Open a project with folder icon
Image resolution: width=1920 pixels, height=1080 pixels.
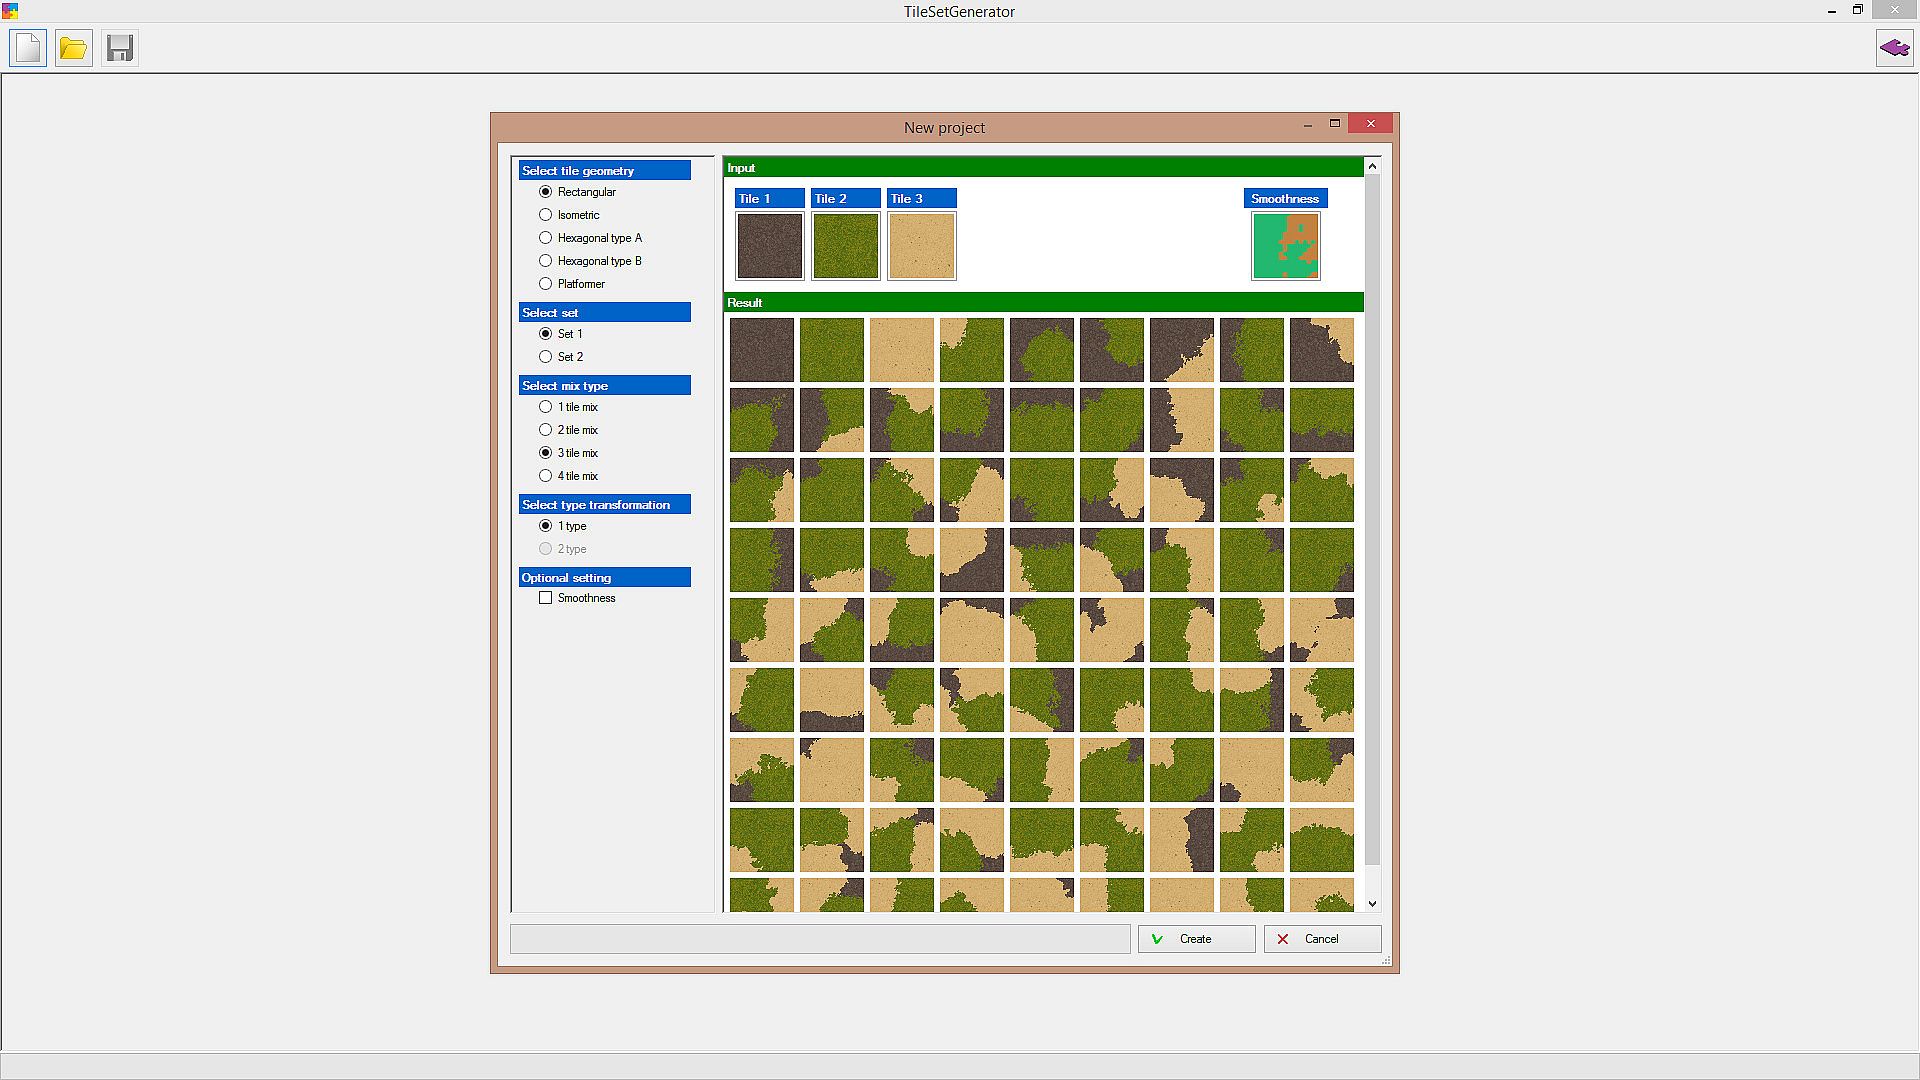[73, 48]
